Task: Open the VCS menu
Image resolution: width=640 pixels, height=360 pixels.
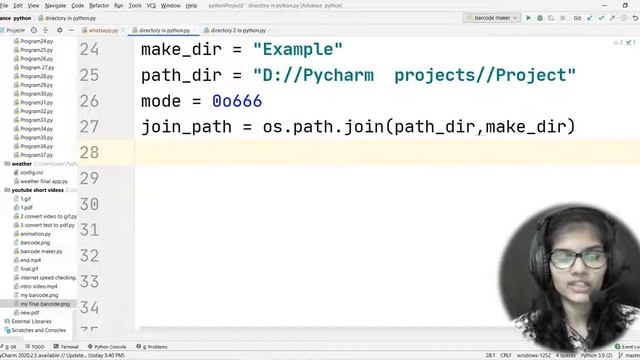Action: click(151, 6)
